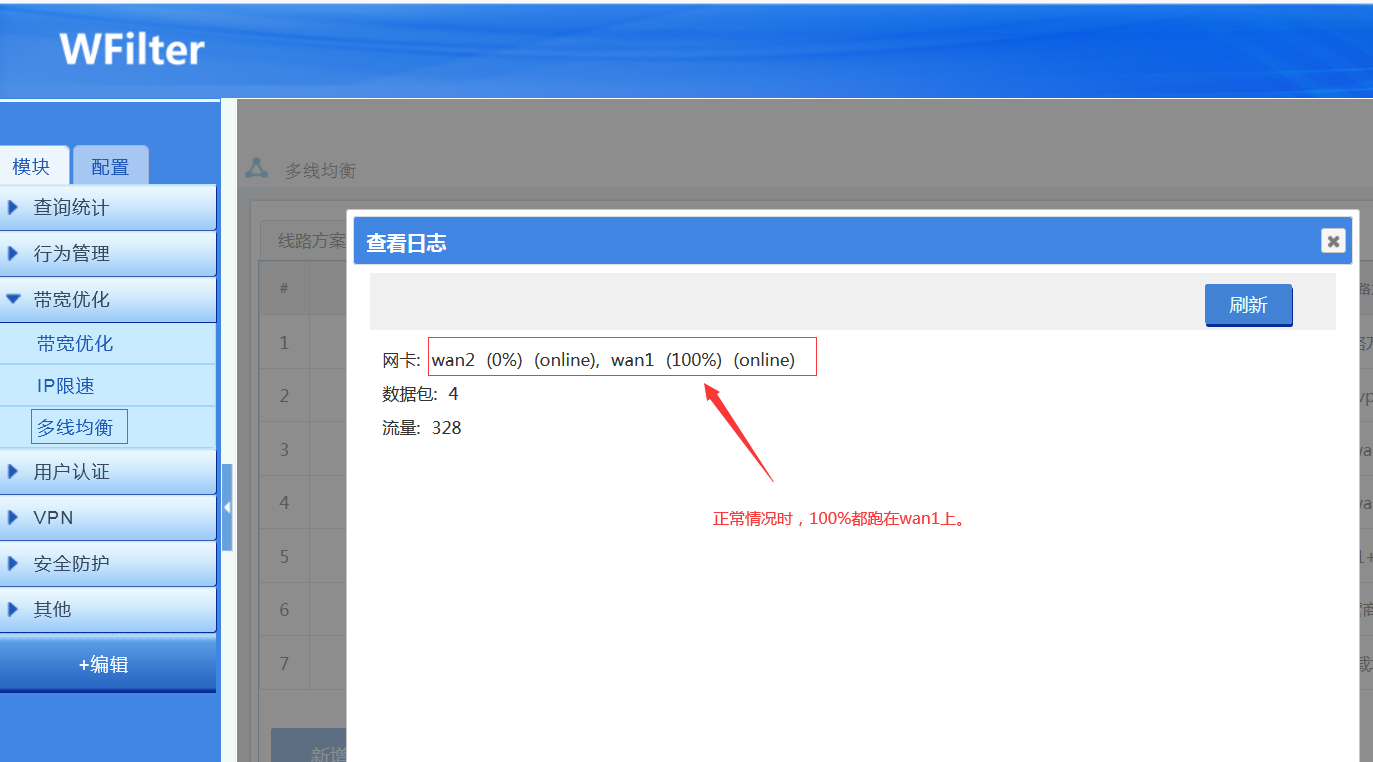Expand the 其他 section
The height and width of the screenshot is (762, 1373).
point(108,610)
